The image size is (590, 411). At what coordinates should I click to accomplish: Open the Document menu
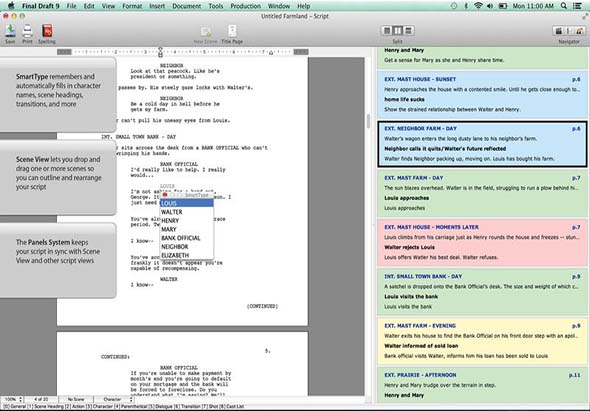pos(186,6)
